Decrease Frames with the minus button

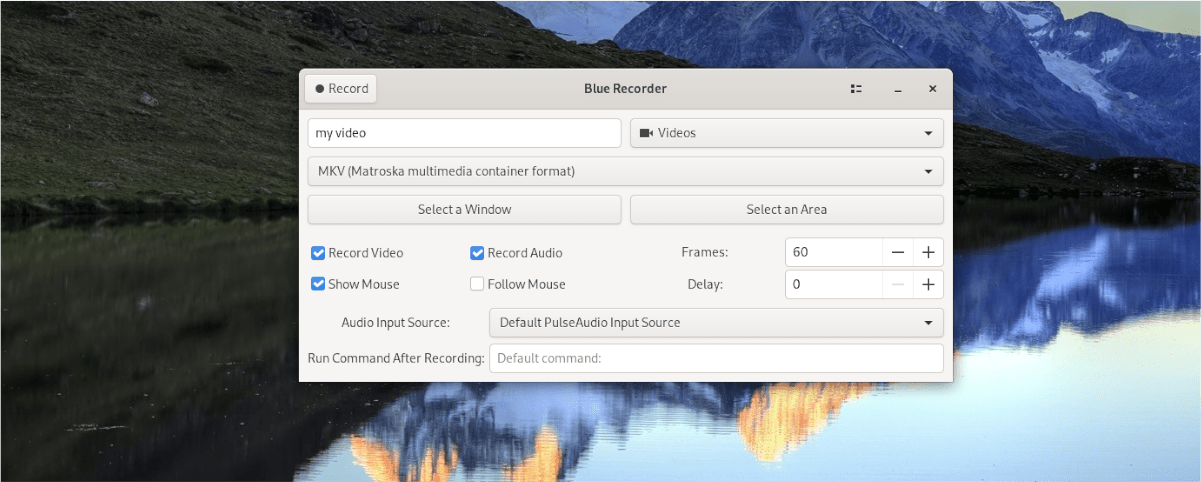[898, 252]
